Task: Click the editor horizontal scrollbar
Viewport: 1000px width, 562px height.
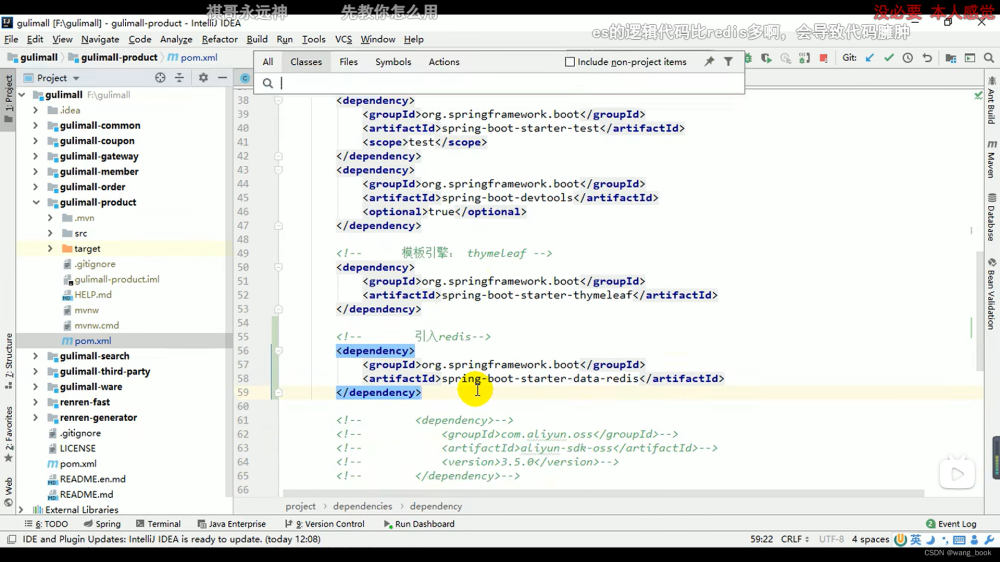Action: coord(603,494)
